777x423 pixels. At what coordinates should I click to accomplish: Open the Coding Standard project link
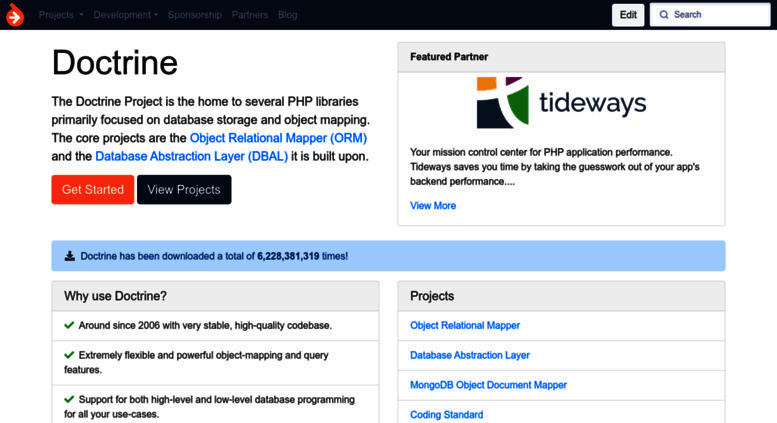pyautogui.click(x=446, y=415)
